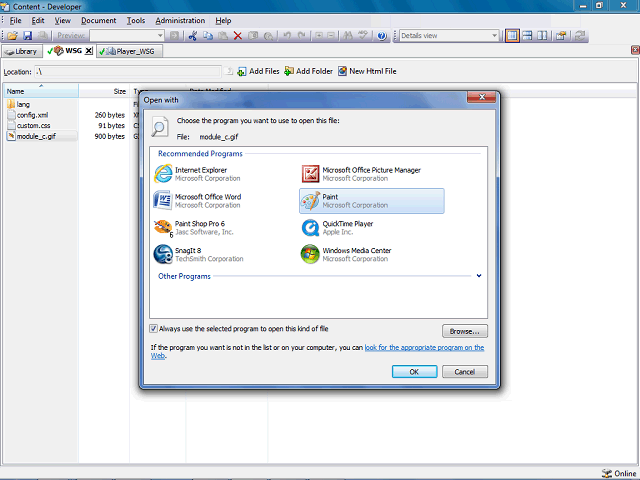Click the print icon next to Save
The width and height of the screenshot is (640, 480).
point(42,36)
